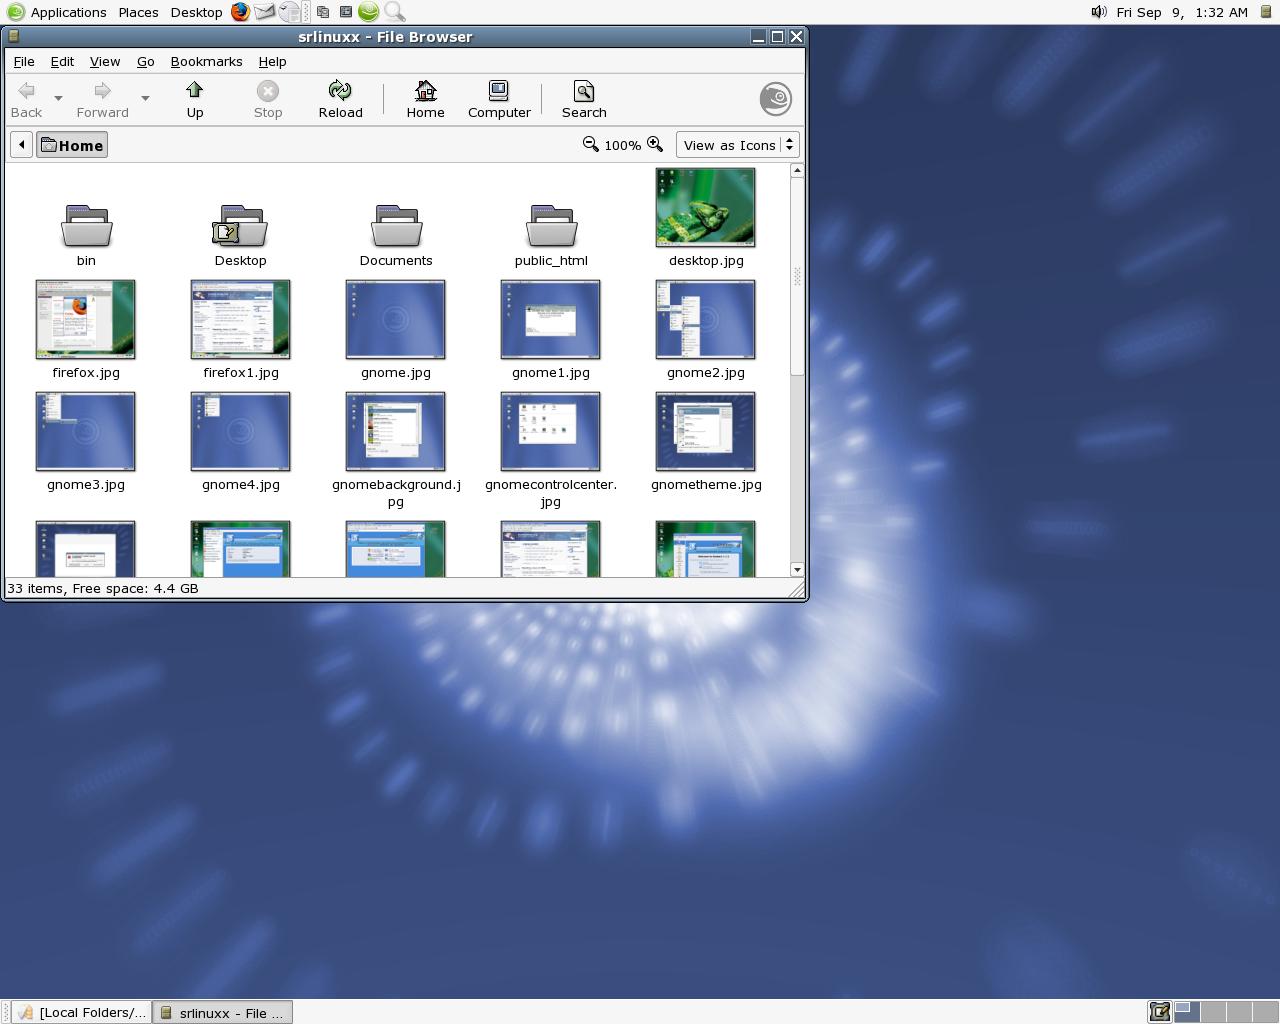Image resolution: width=1280 pixels, height=1024 pixels.
Task: Go to Home using toolbar icon
Action: 425,99
